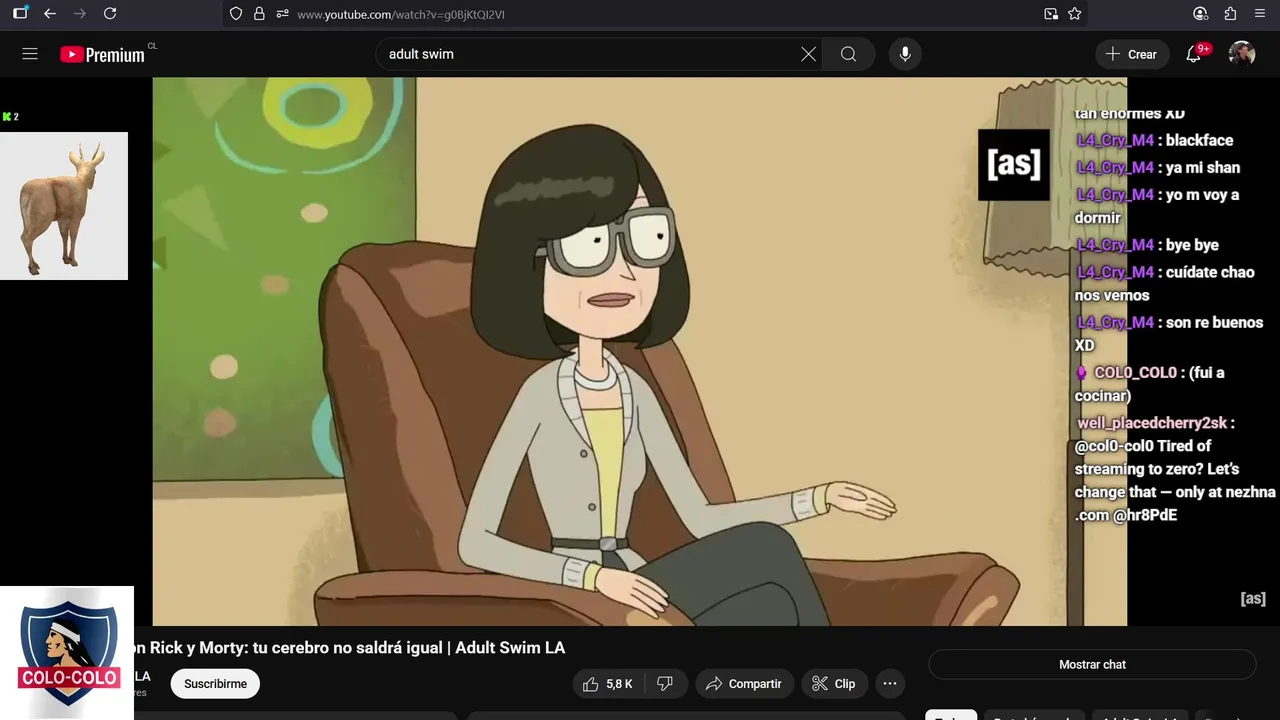Share the video via Compartir

[x=744, y=684]
